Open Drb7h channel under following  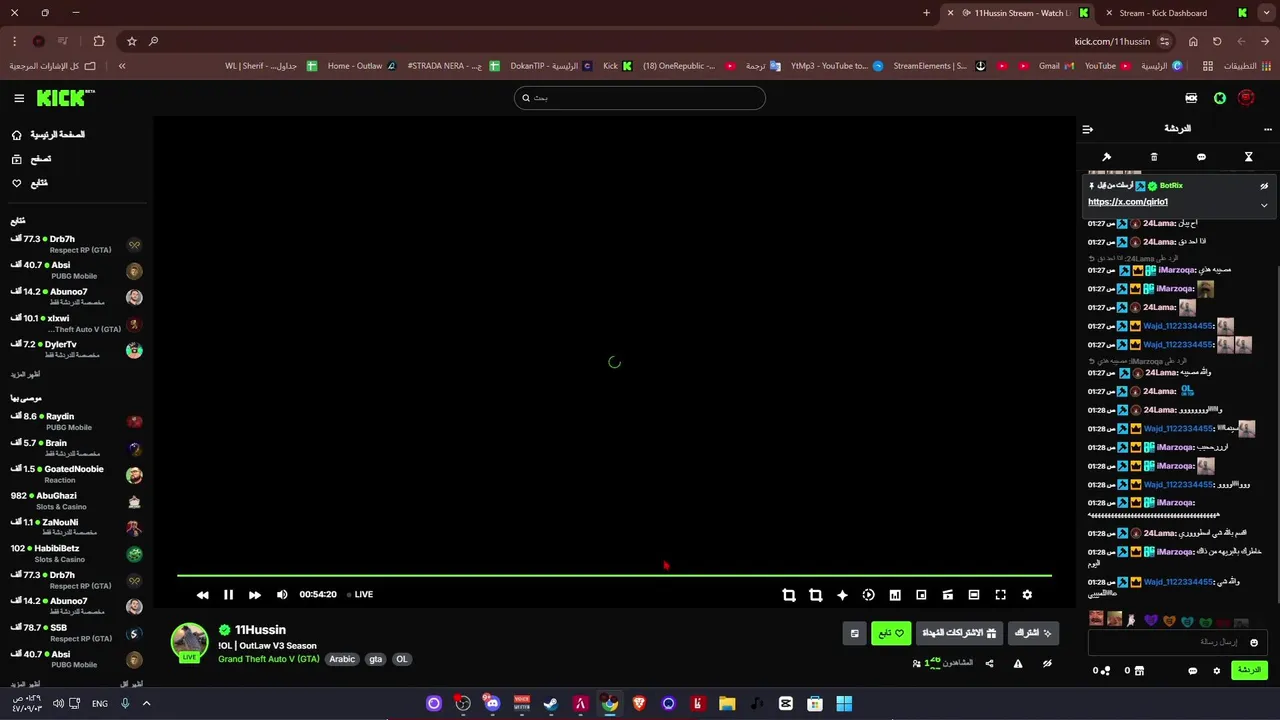click(x=76, y=244)
